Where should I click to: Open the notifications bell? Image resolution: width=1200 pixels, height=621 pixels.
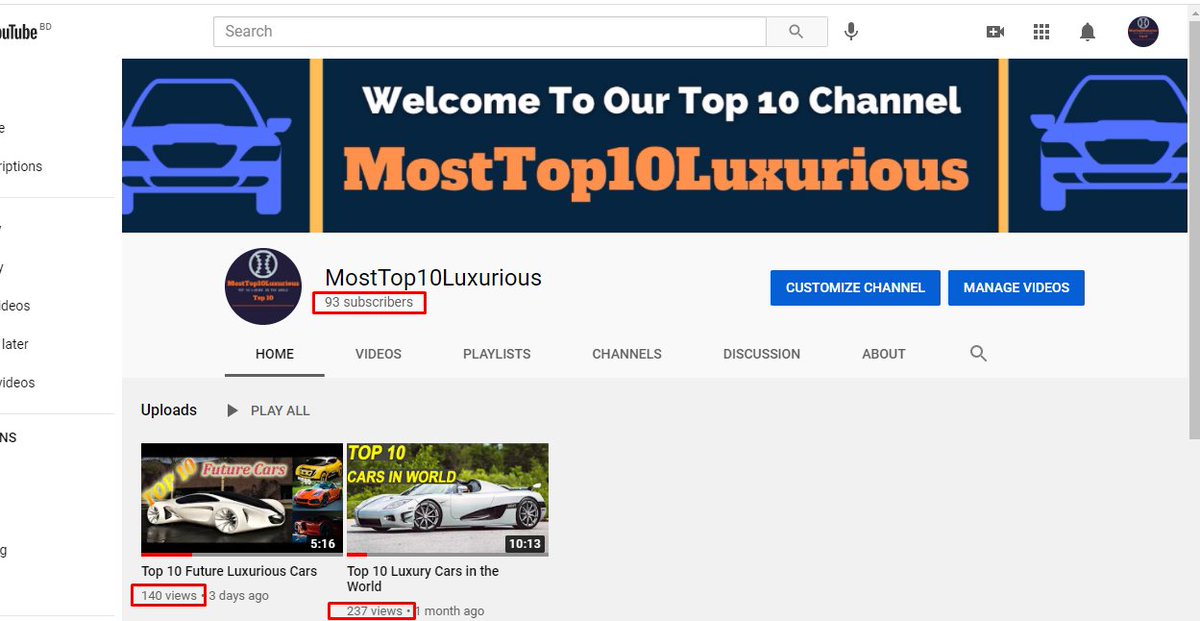[x=1088, y=32]
